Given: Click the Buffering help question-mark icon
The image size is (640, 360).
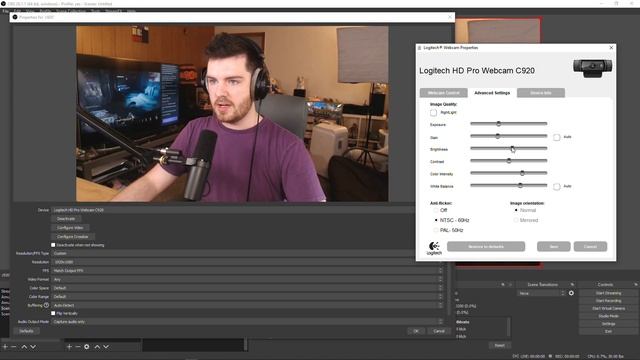Looking at the screenshot, I should tap(46, 305).
